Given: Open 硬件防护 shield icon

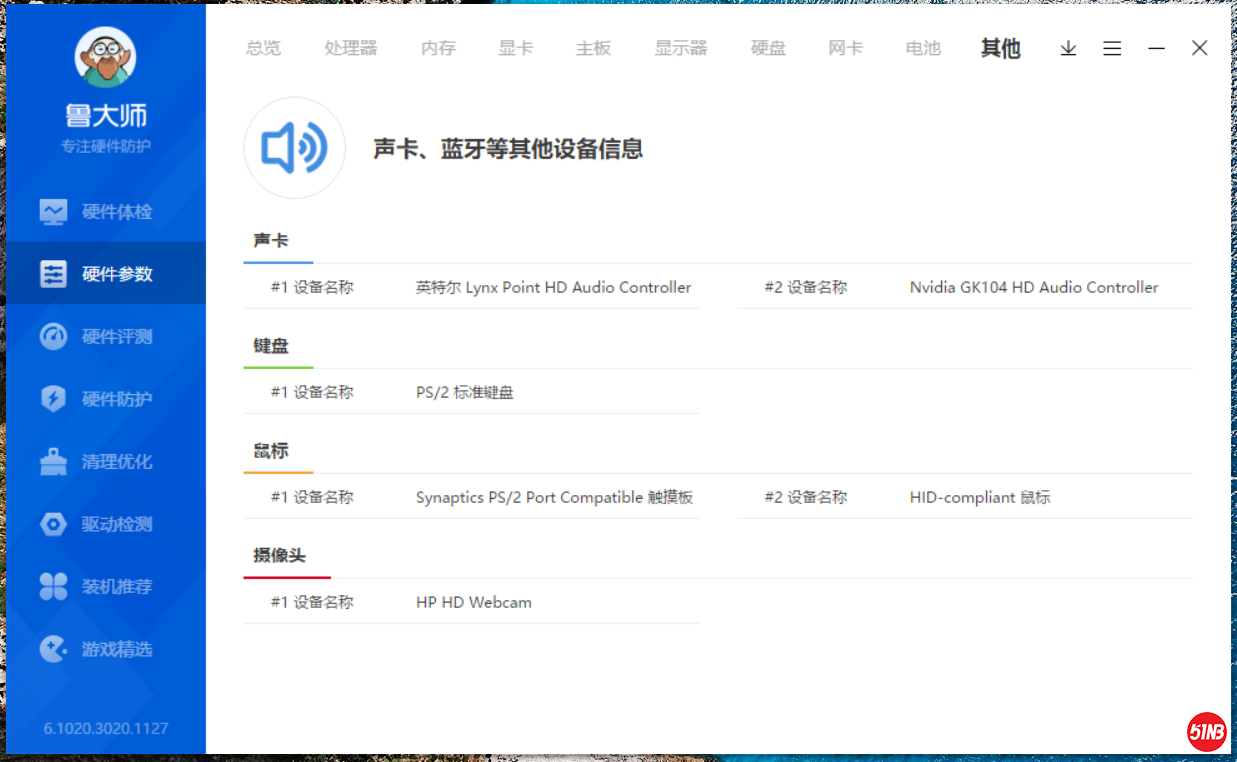Looking at the screenshot, I should [53, 399].
